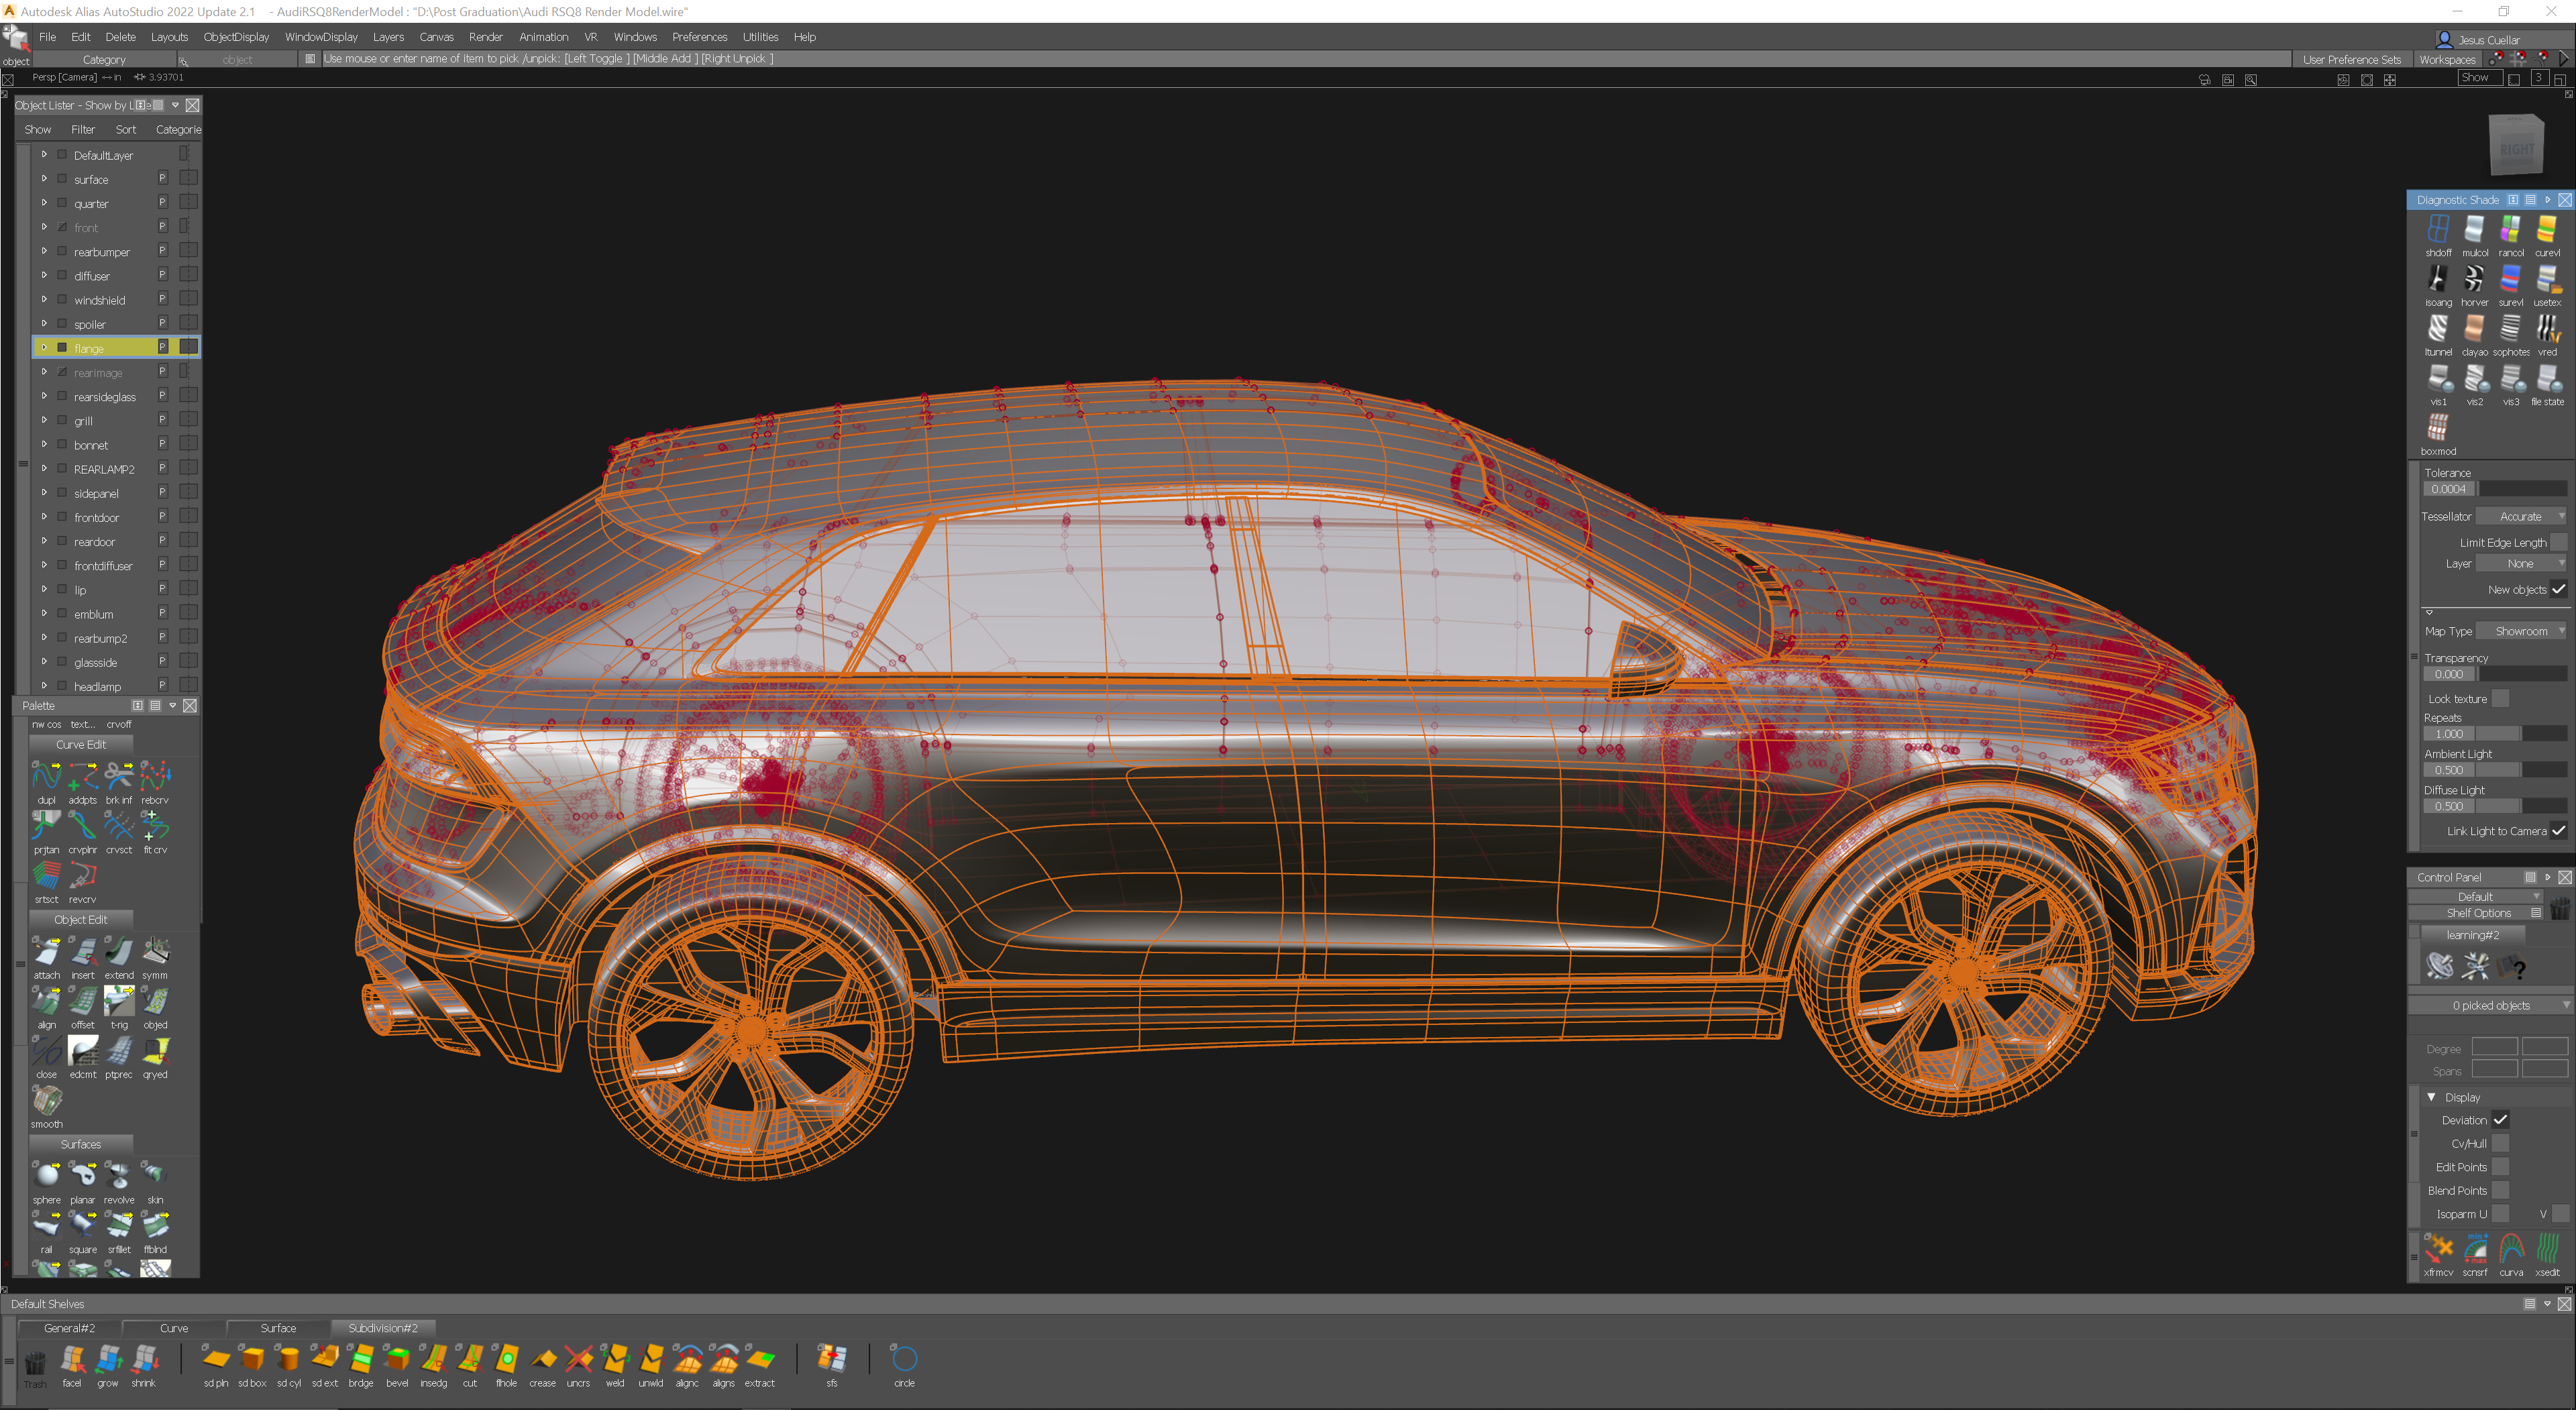Expand the bonnet layer in Object Lister
This screenshot has height=1410, width=2576.
[44, 444]
